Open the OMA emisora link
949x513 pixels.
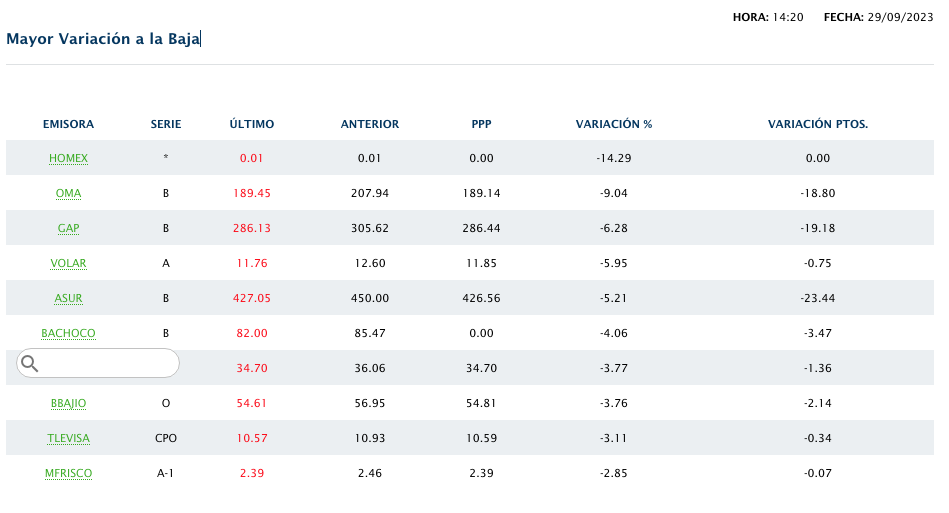[x=68, y=193]
